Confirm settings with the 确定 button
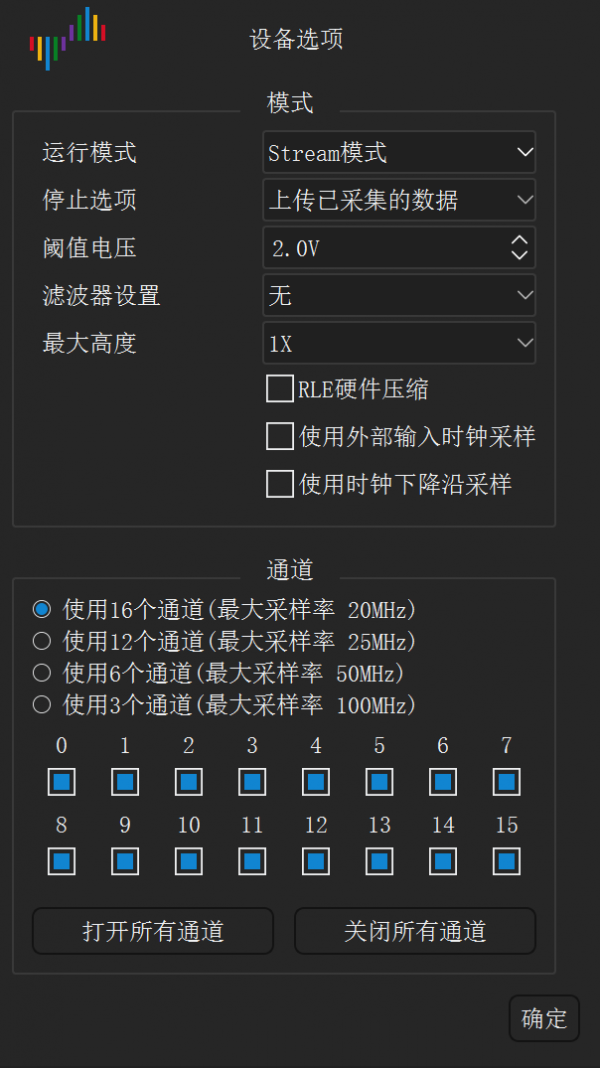Viewport: 600px width, 1068px height. click(x=544, y=1018)
